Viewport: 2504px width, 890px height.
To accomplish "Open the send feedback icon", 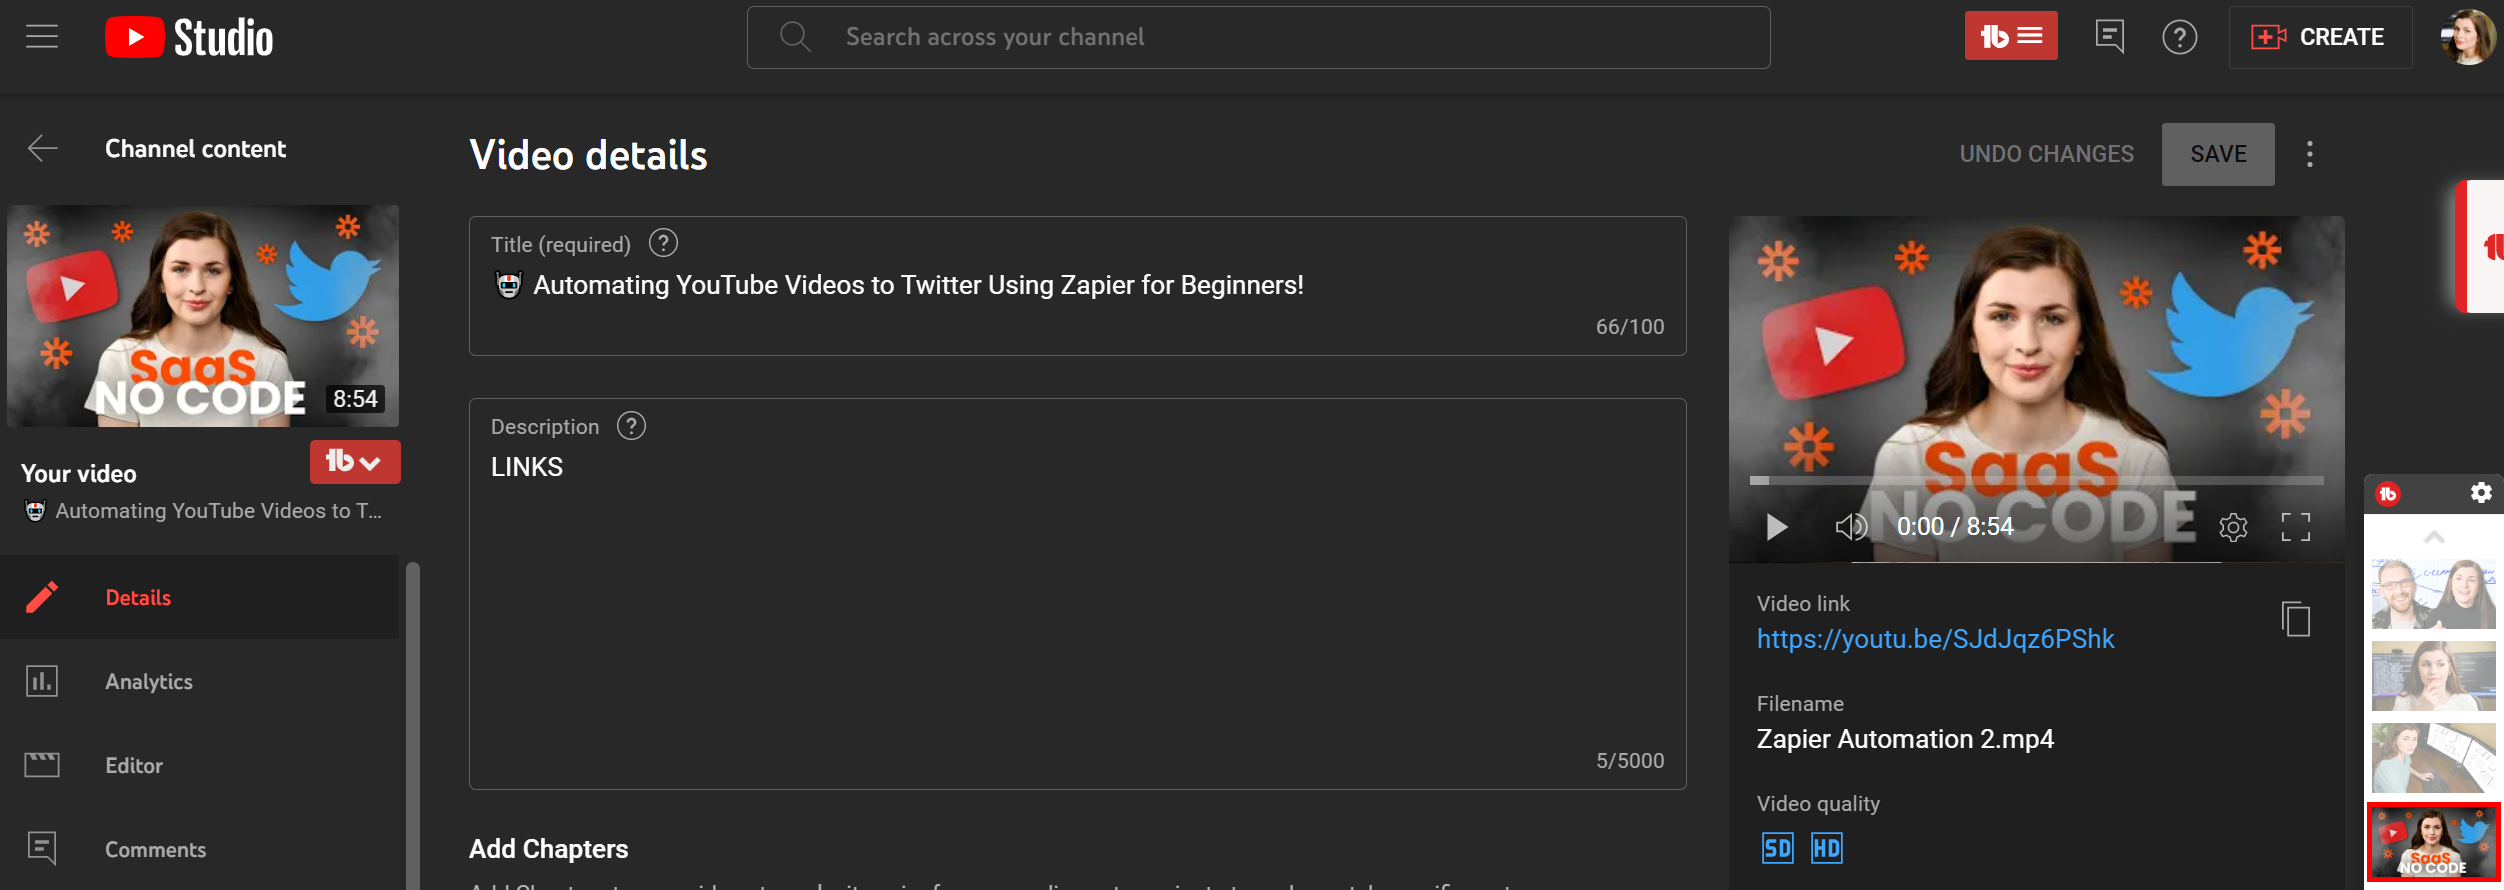I will click(2109, 37).
